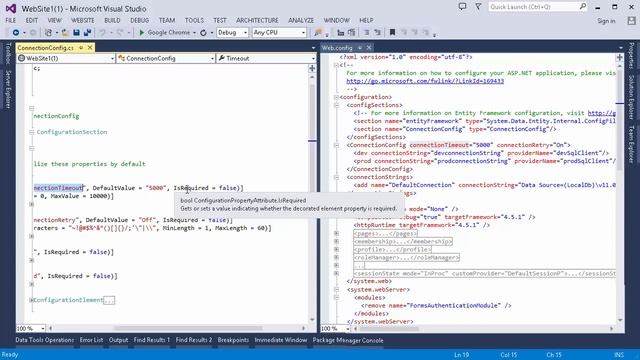The height and width of the screenshot is (360, 640).
Task: Expand the collapsed membership element
Action: pyautogui.click(x=336, y=242)
